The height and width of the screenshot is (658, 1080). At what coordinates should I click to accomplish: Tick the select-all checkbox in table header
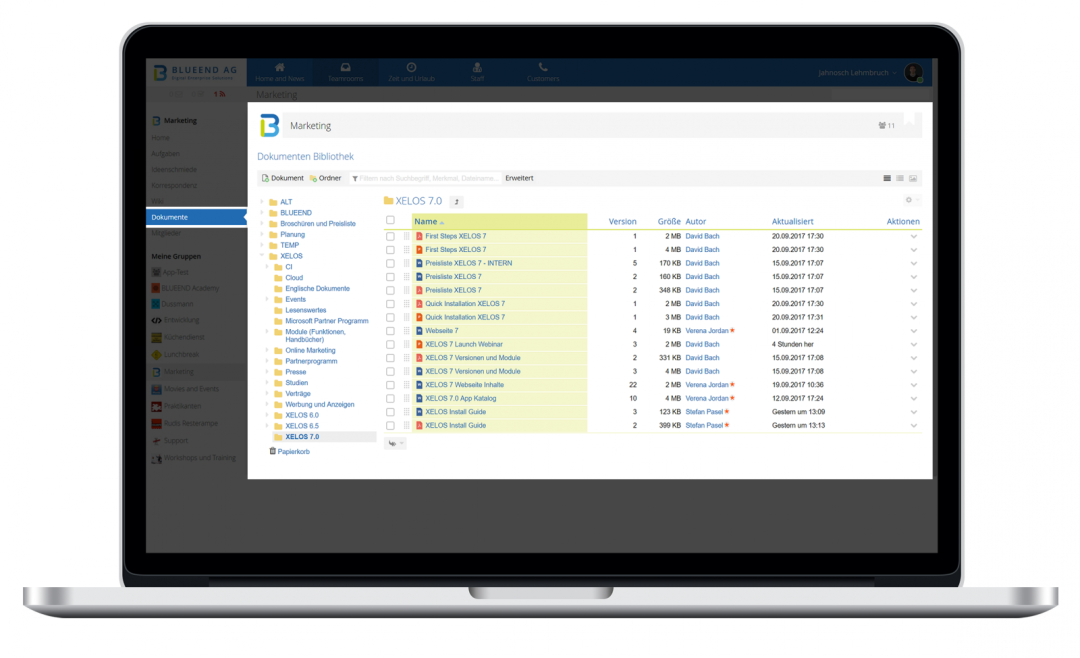[x=391, y=220]
